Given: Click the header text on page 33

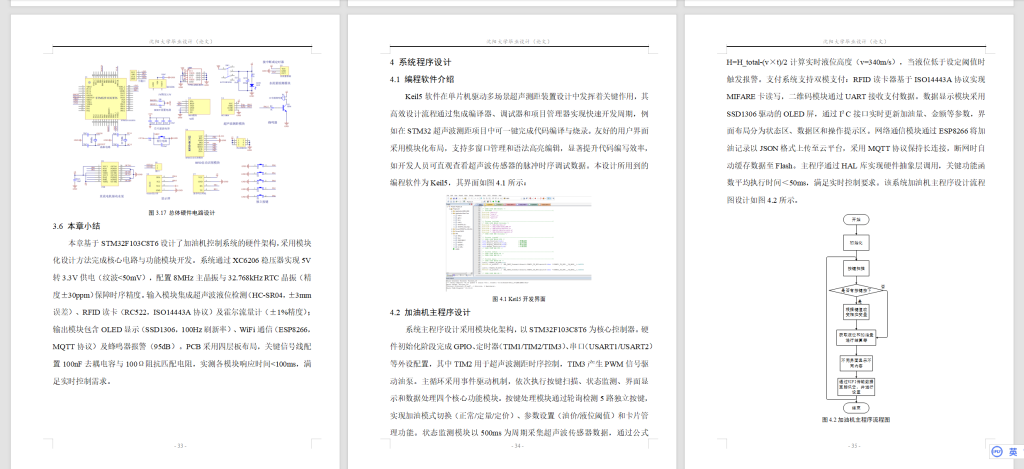Looking at the screenshot, I should tap(182, 41).
